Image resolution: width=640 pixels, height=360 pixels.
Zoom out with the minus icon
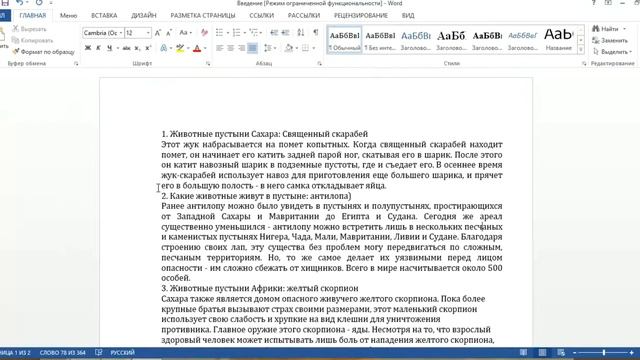click(x=575, y=353)
